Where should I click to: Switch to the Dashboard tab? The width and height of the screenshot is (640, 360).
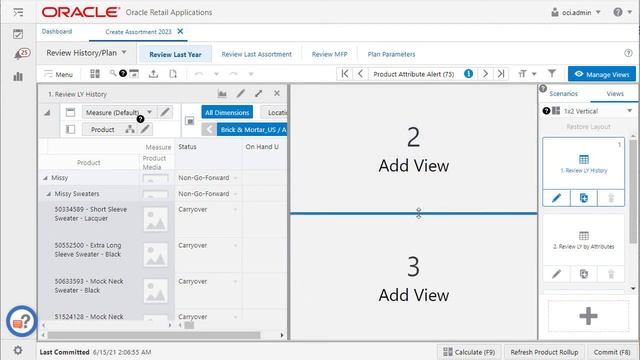(x=57, y=31)
